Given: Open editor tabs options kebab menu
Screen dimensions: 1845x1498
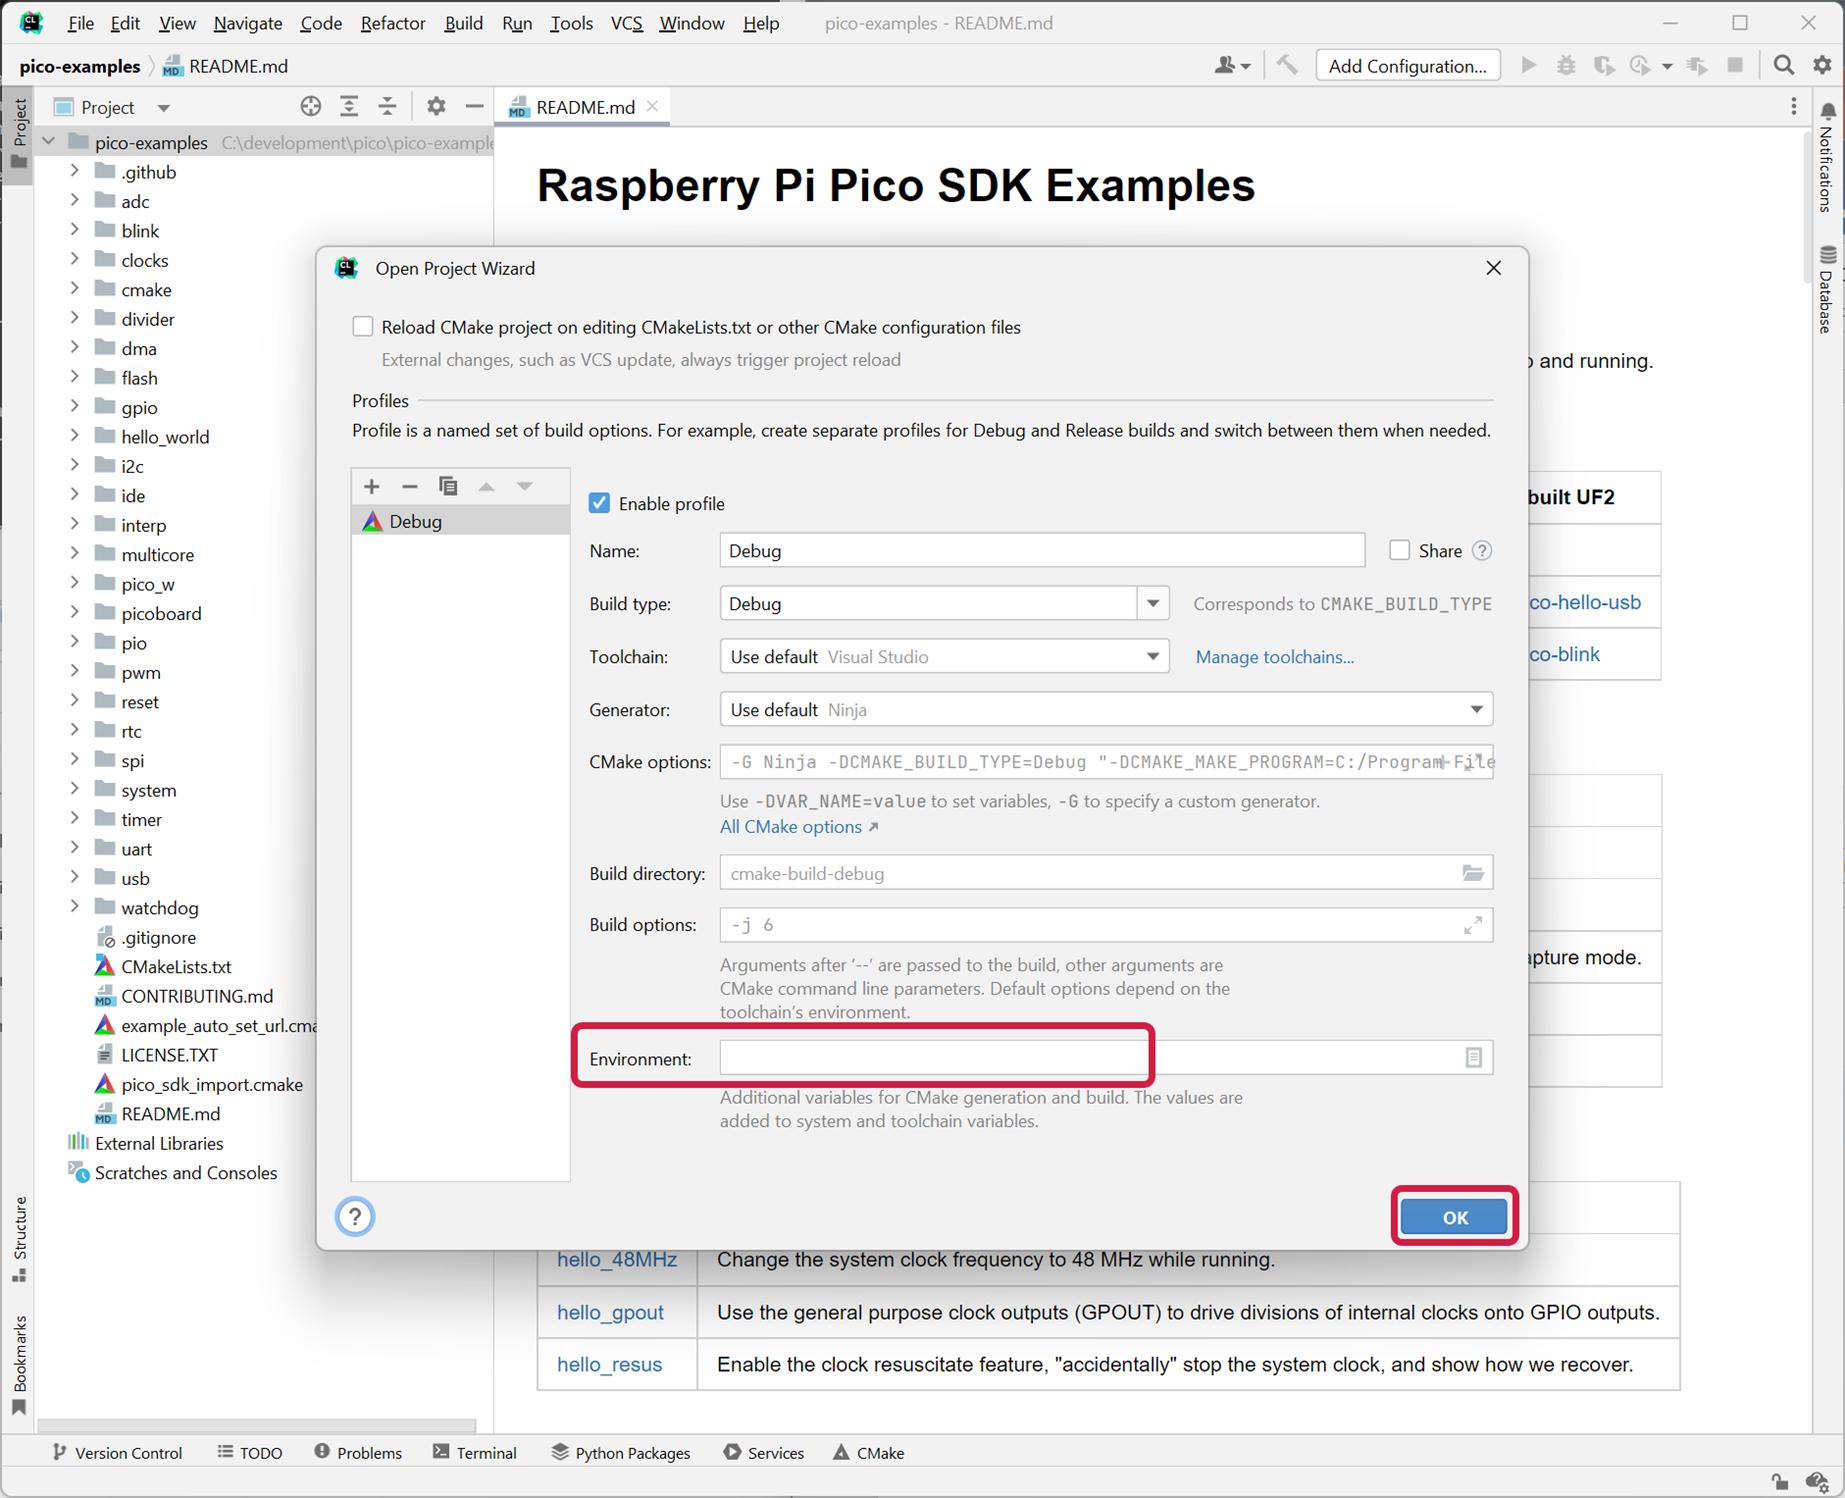Looking at the screenshot, I should [x=1793, y=107].
